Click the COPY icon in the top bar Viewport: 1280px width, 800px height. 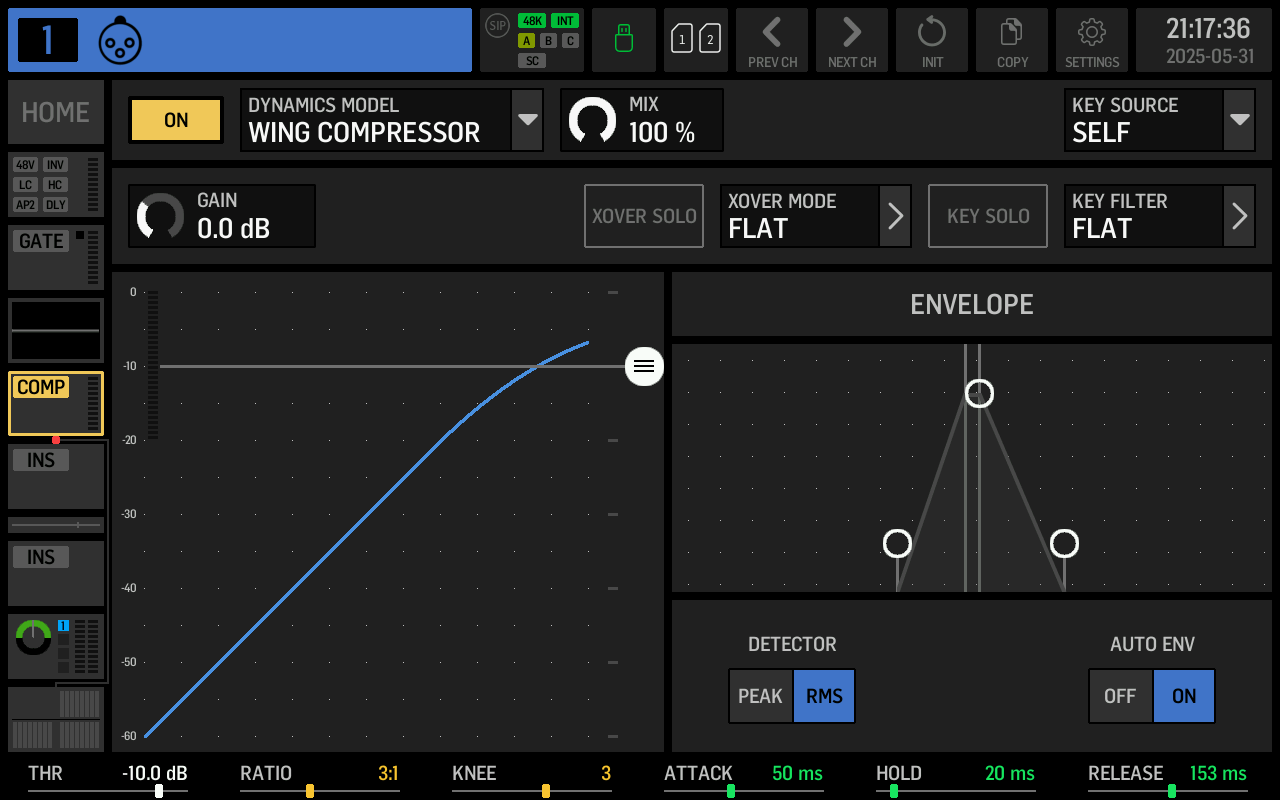click(x=1011, y=40)
